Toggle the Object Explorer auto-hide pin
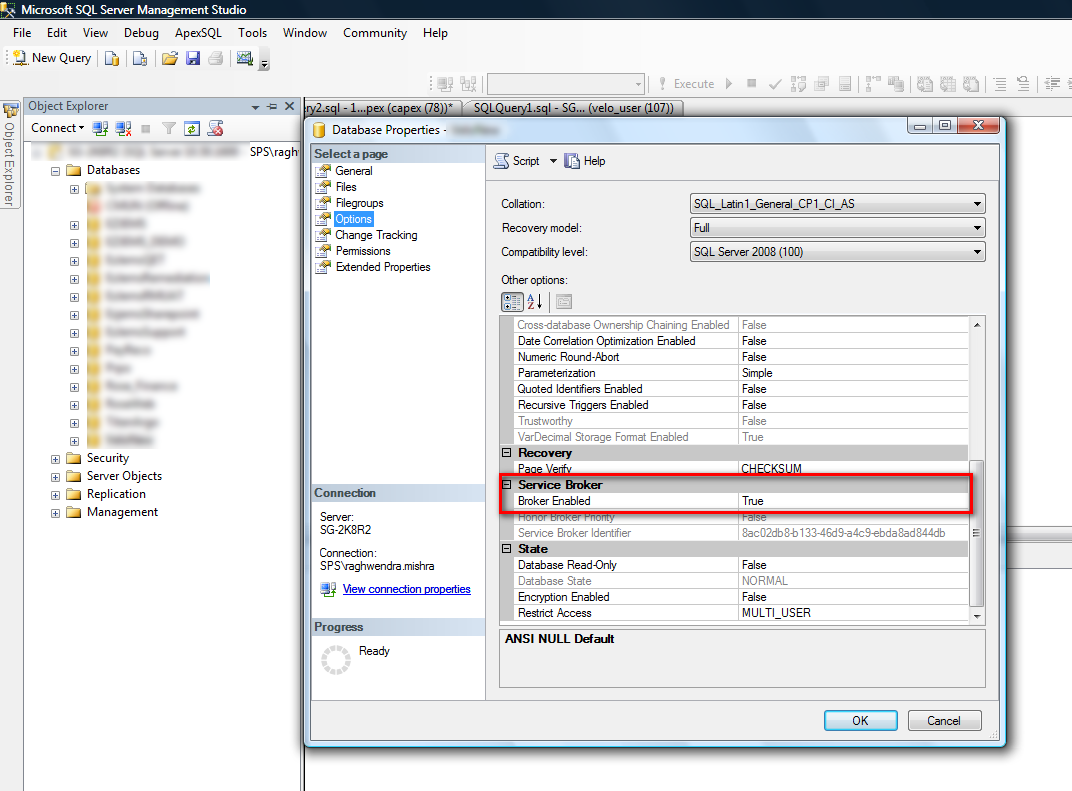This screenshot has width=1072, height=791. (272, 107)
